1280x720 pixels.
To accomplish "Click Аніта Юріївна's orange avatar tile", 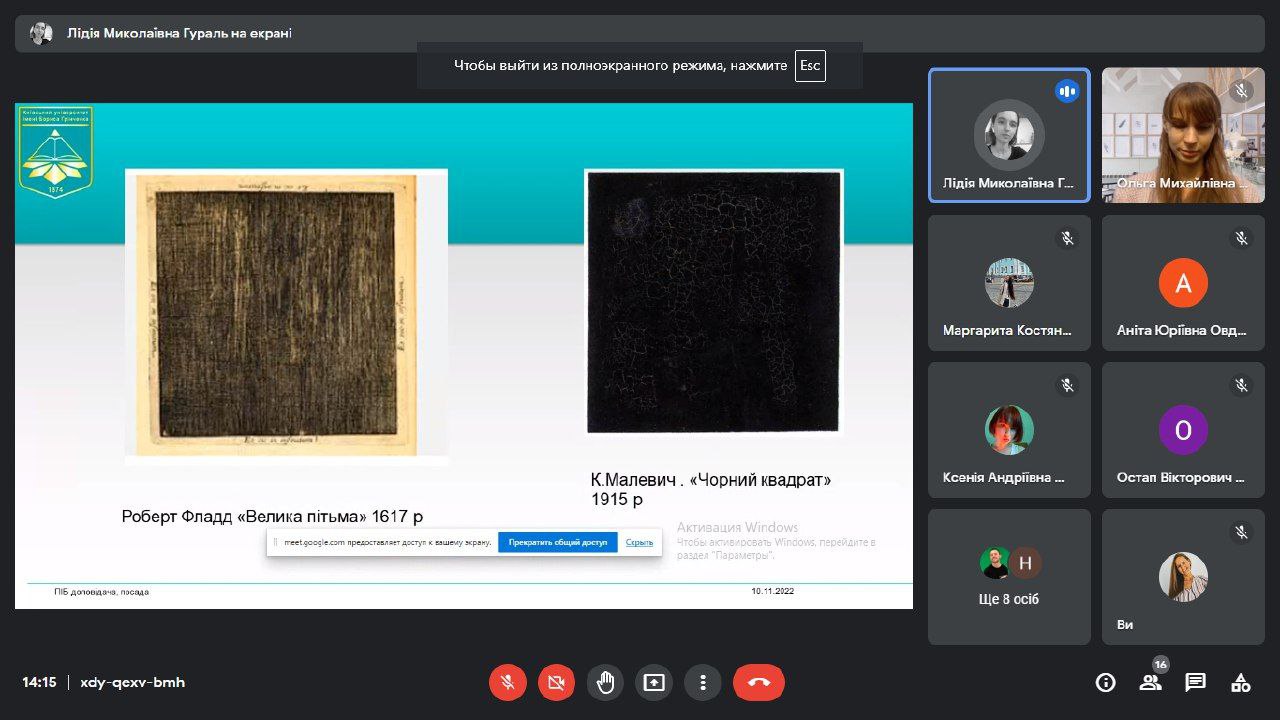I will pos(1183,283).
